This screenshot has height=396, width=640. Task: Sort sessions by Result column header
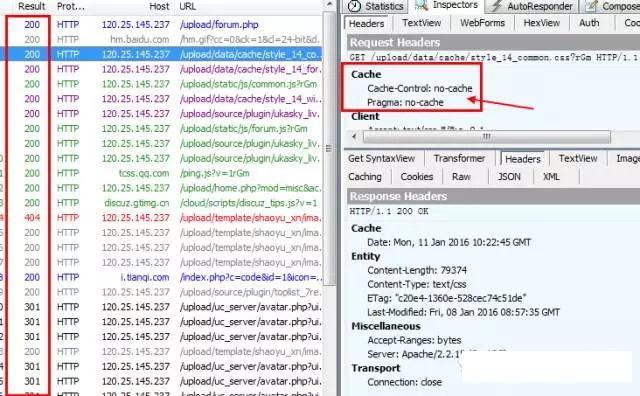(x=32, y=7)
